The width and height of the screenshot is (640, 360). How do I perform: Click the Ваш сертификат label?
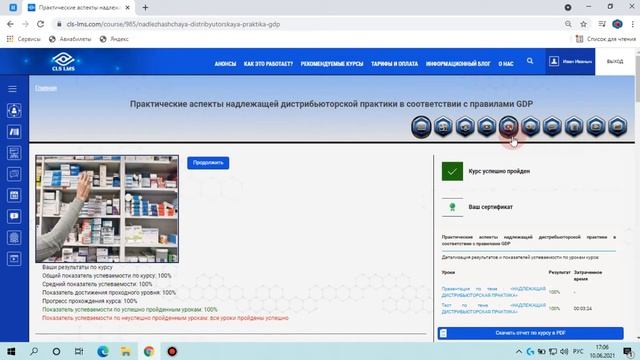tap(491, 207)
